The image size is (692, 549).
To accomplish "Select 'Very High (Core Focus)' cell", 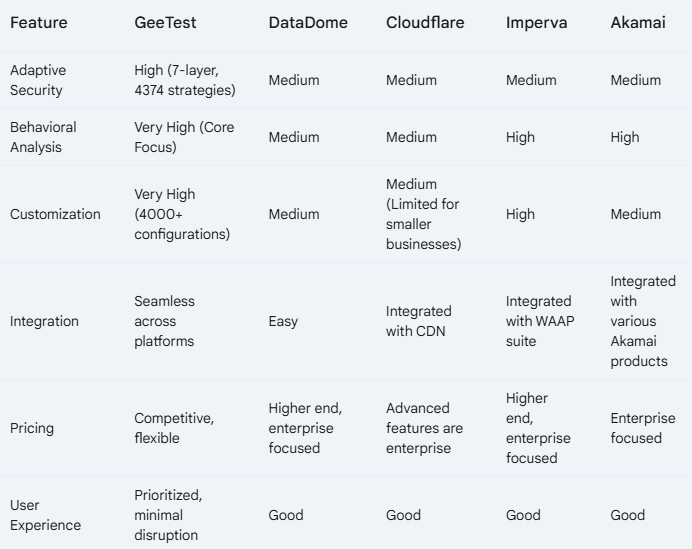I will (184, 137).
